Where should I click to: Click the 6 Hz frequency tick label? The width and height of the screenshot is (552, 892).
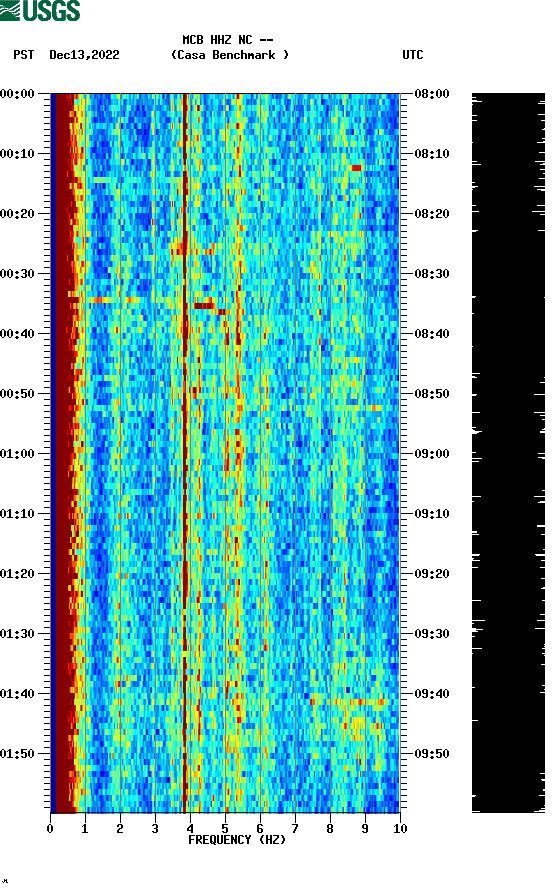[260, 828]
